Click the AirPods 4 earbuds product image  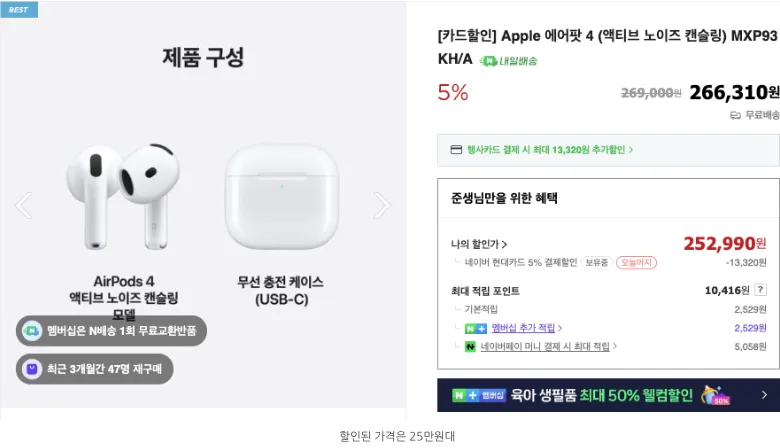pyautogui.click(x=123, y=196)
